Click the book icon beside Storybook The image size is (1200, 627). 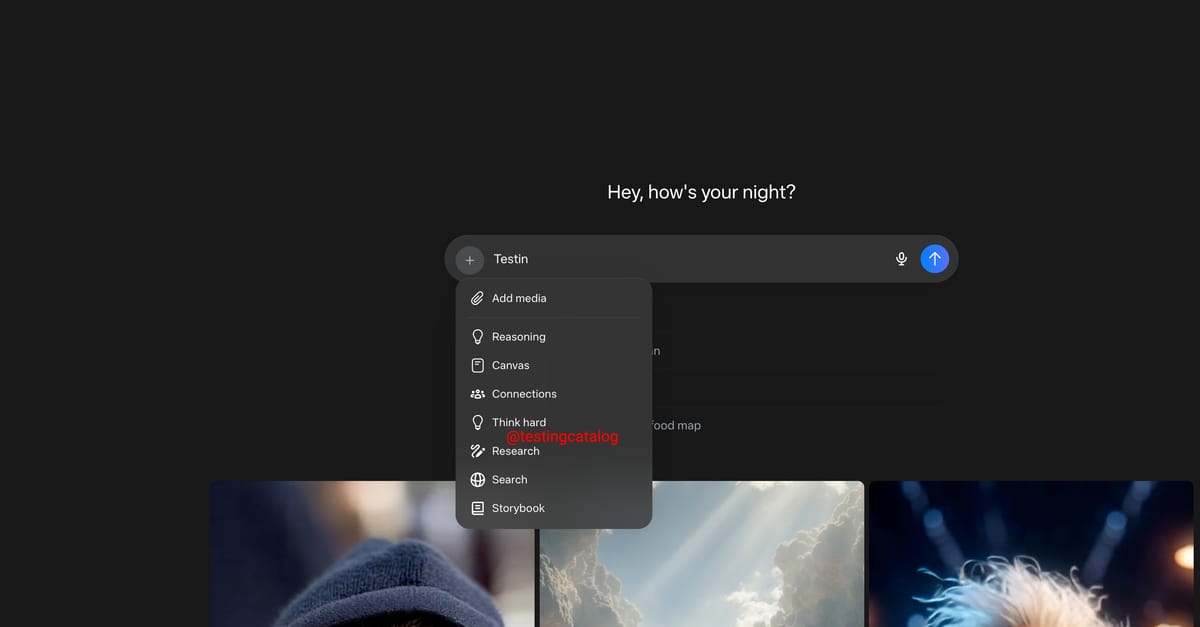pyautogui.click(x=477, y=508)
